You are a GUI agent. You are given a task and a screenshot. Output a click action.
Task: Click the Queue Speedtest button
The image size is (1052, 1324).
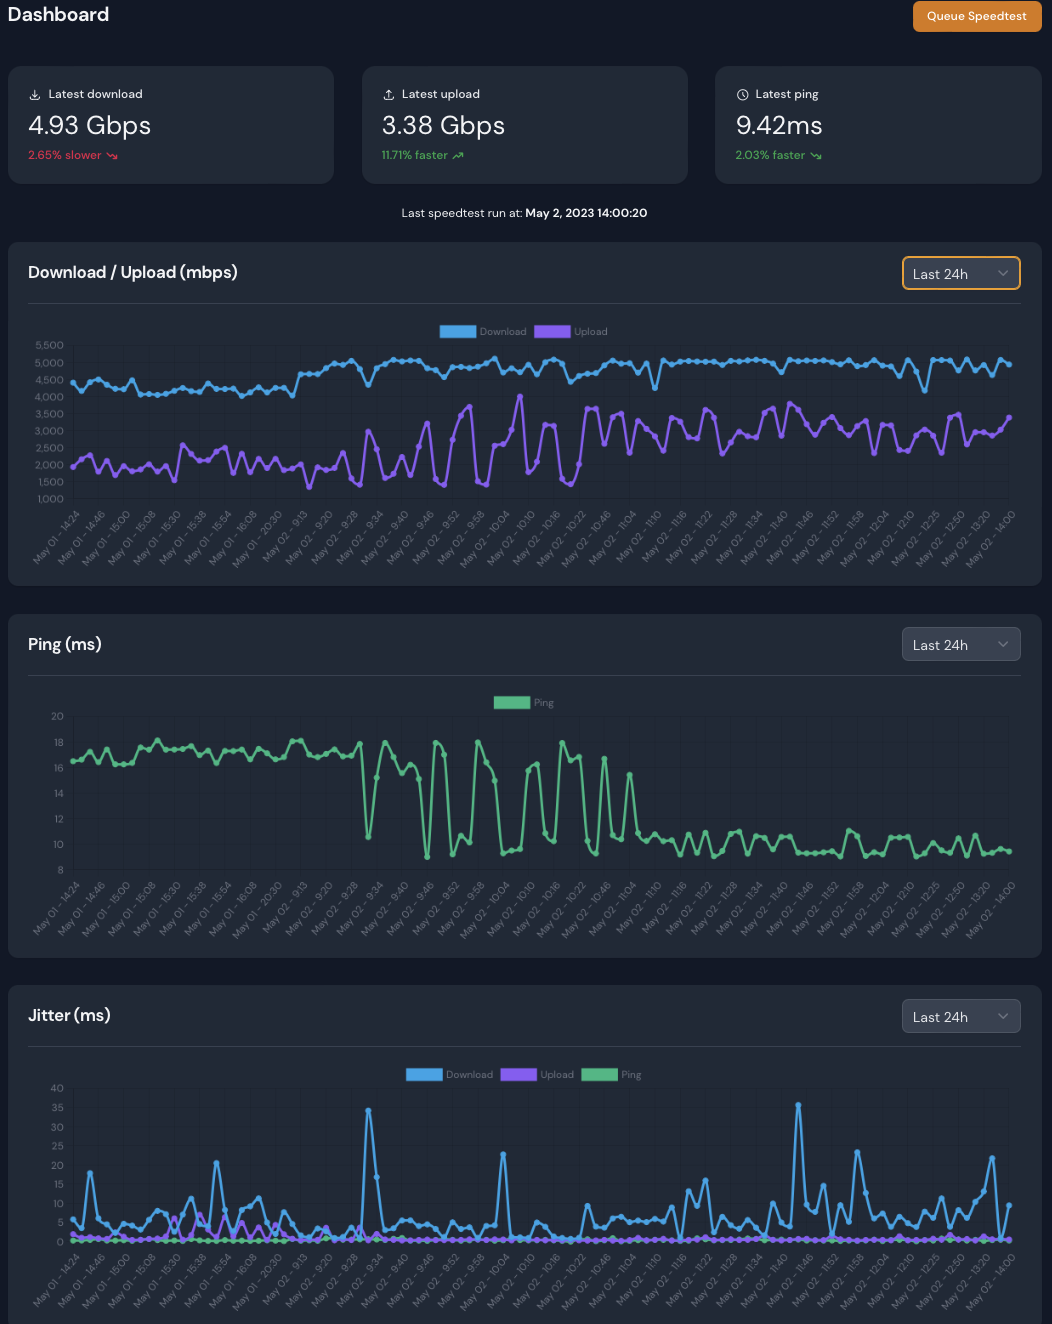(x=977, y=16)
